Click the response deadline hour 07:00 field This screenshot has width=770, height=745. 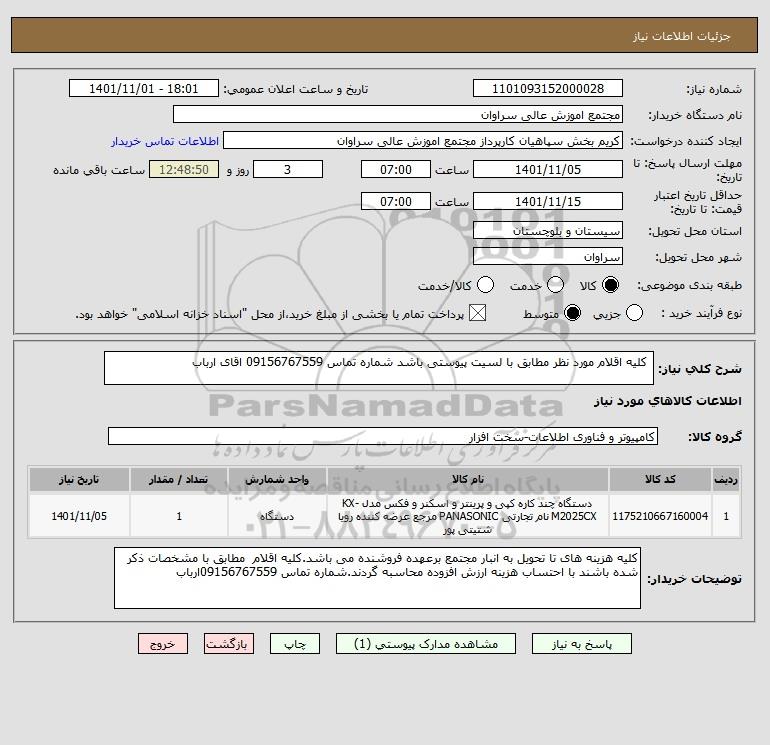[x=396, y=169]
